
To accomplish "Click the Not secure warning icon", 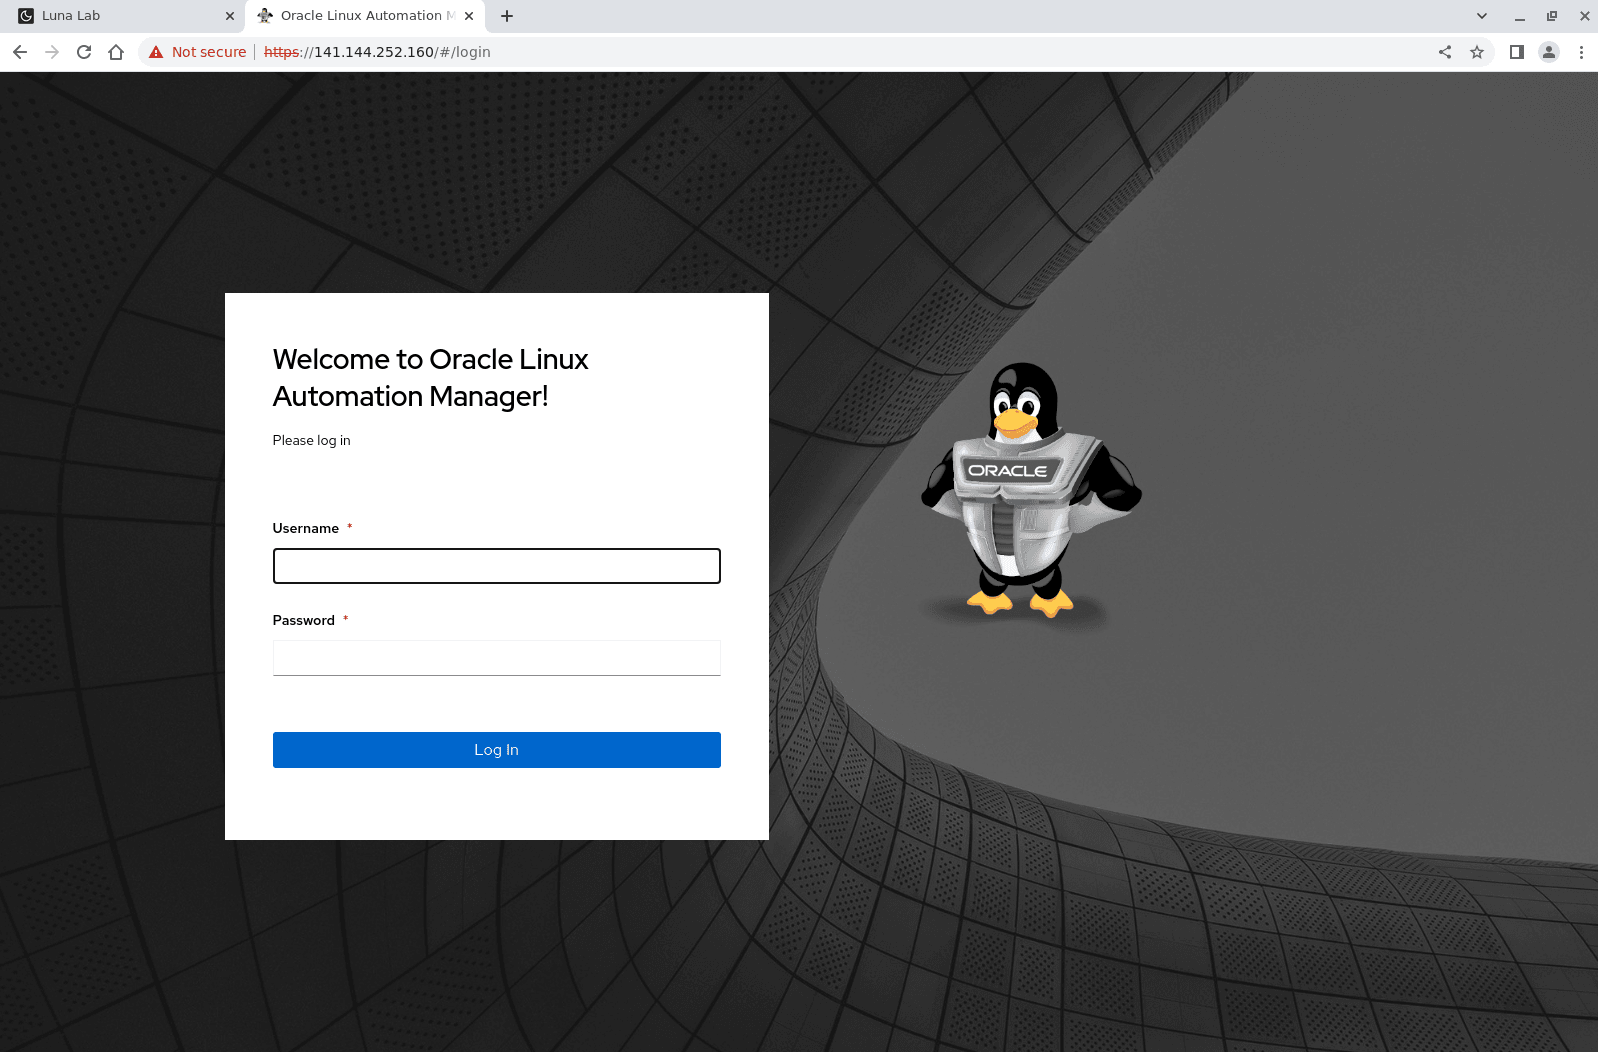I will 156,52.
